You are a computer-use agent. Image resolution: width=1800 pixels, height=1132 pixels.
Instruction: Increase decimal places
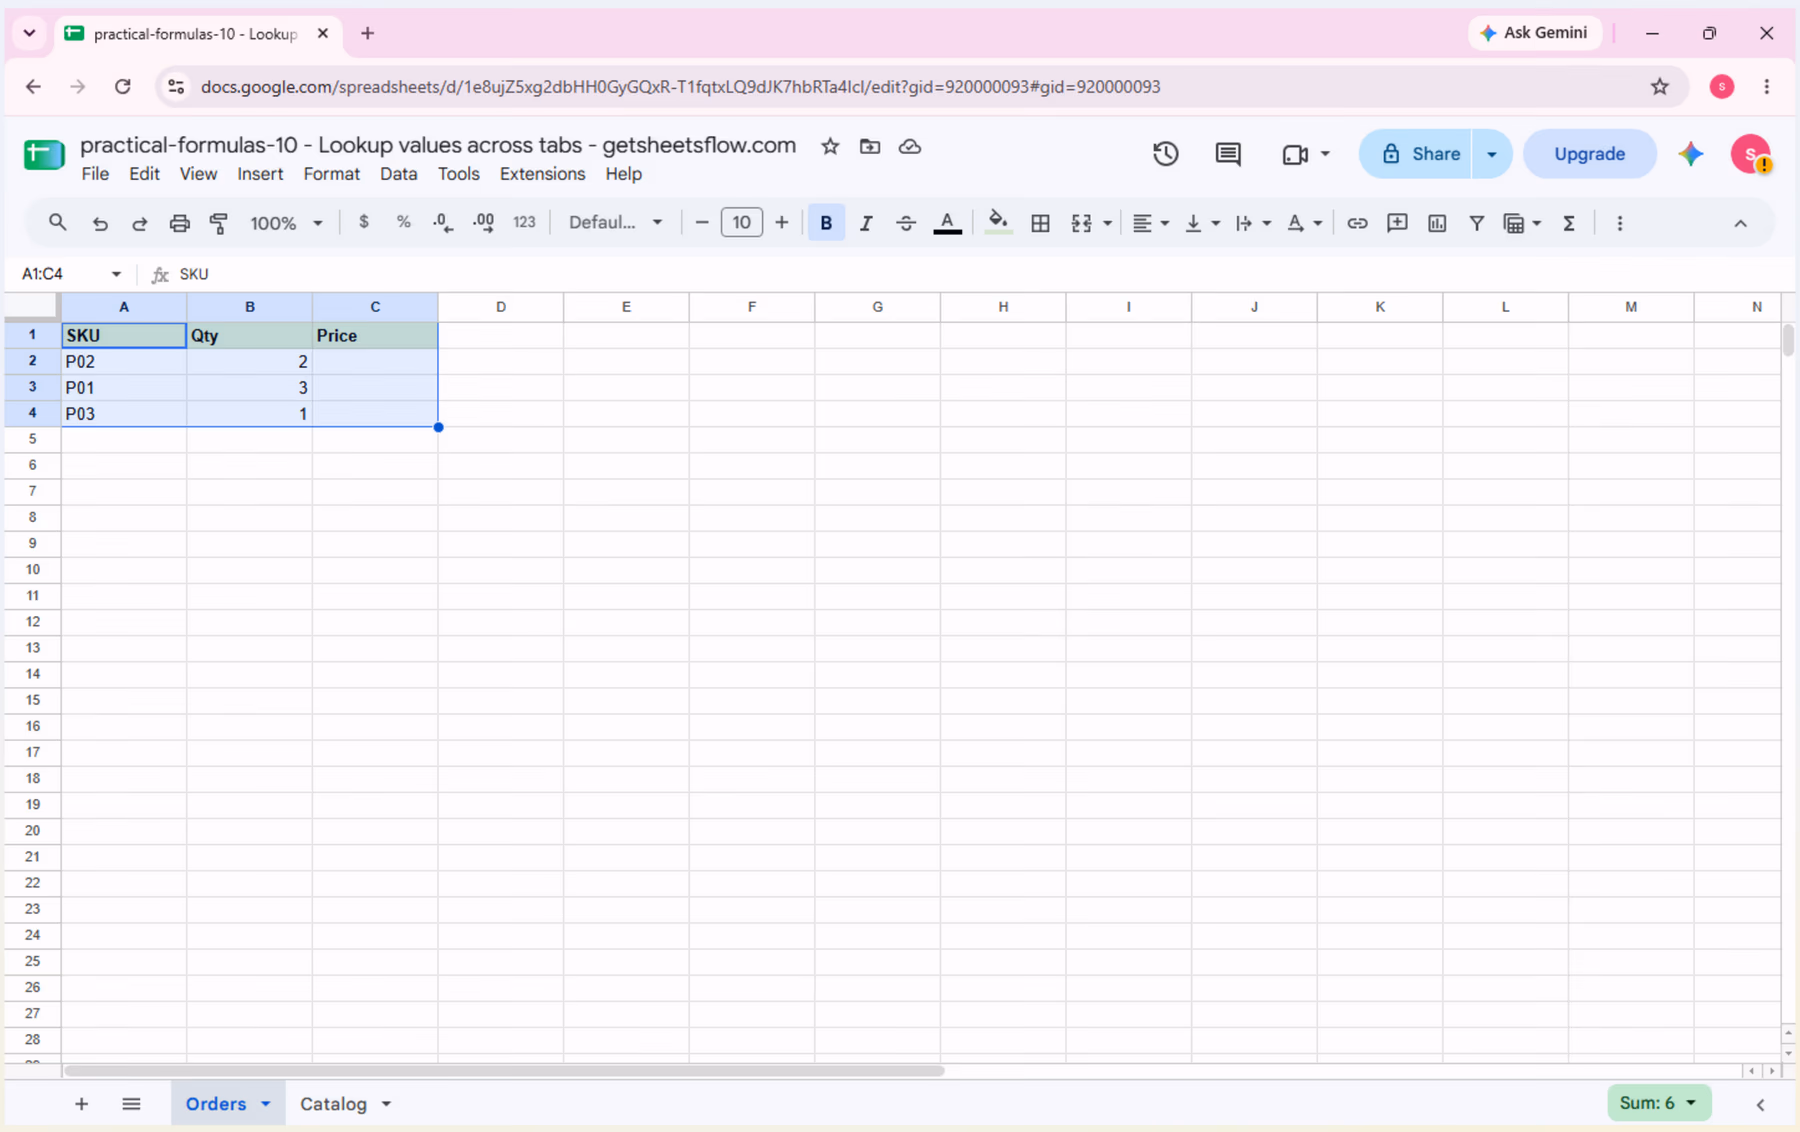483,223
